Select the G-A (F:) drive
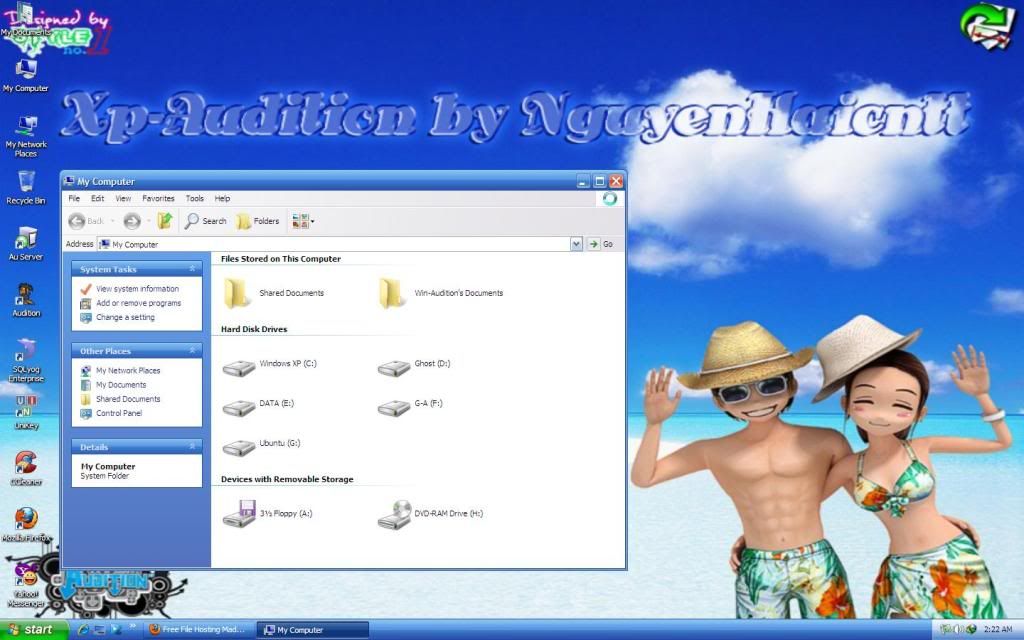The image size is (1024, 640). (409, 407)
